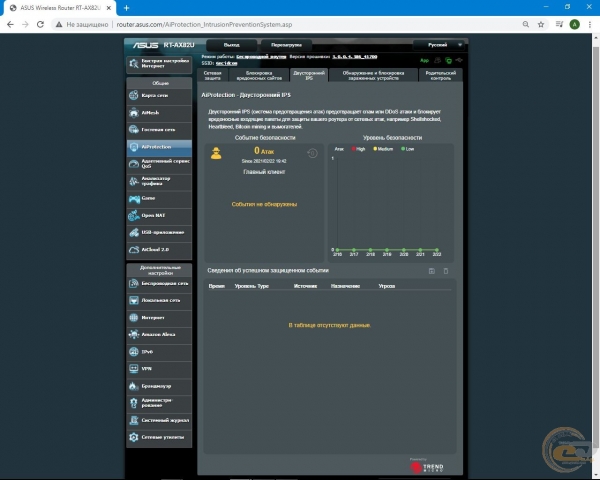Screen dimensions: 600x480
Task: Open Firewall (Брандмауэр) settings
Action: (159, 386)
